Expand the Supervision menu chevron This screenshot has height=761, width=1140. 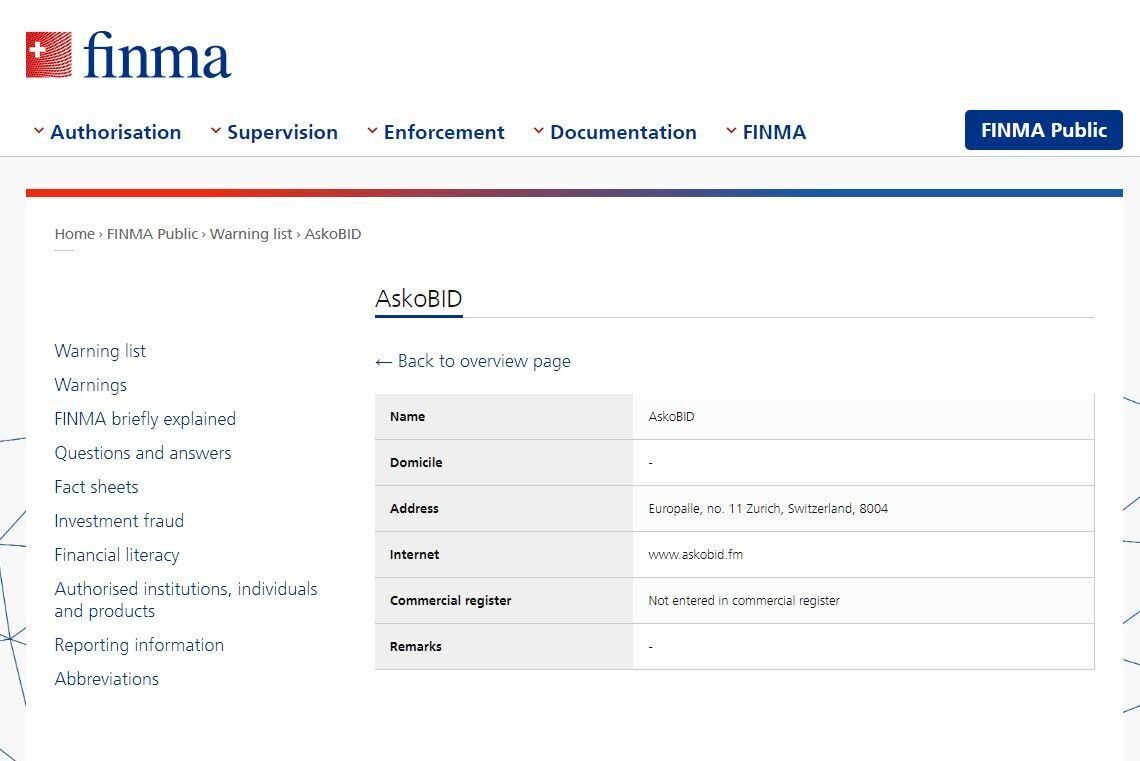(x=215, y=131)
